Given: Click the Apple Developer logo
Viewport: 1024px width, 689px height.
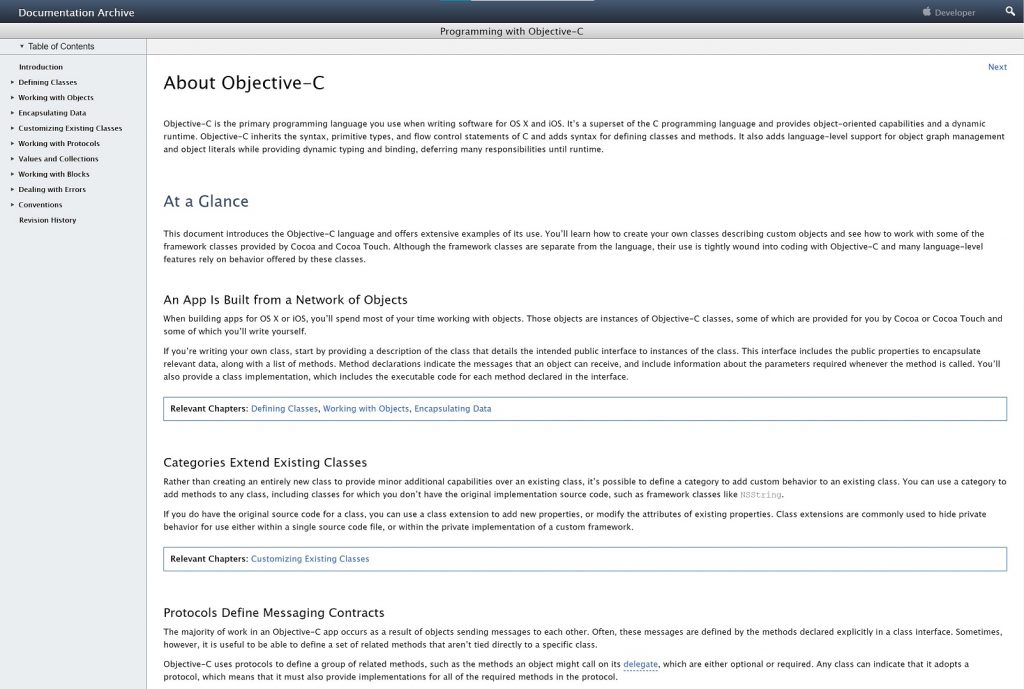Looking at the screenshot, I should point(927,11).
